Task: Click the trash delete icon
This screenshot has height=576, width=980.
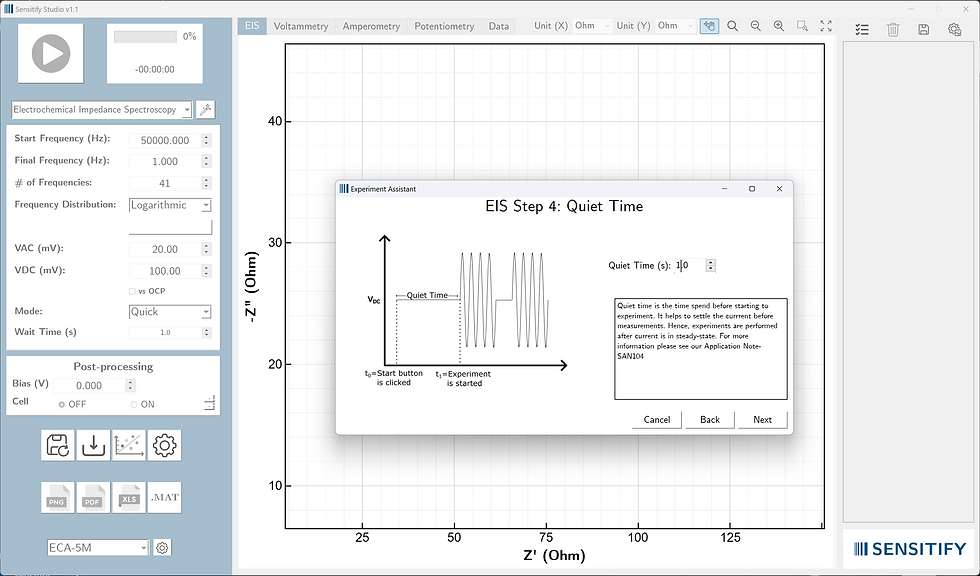Action: click(893, 29)
